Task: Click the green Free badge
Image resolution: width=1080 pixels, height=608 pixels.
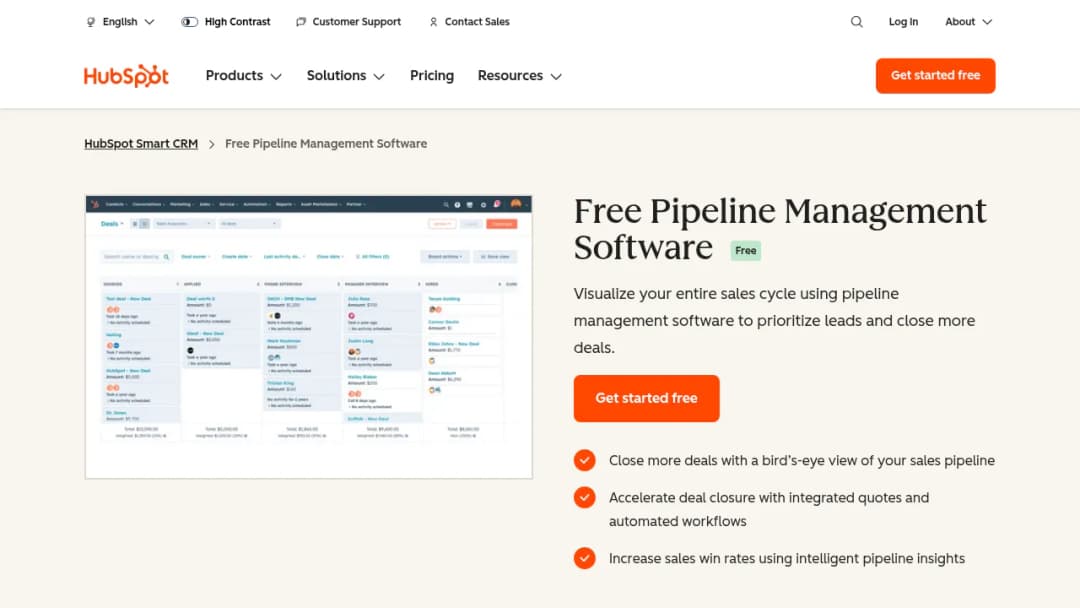Action: click(745, 251)
